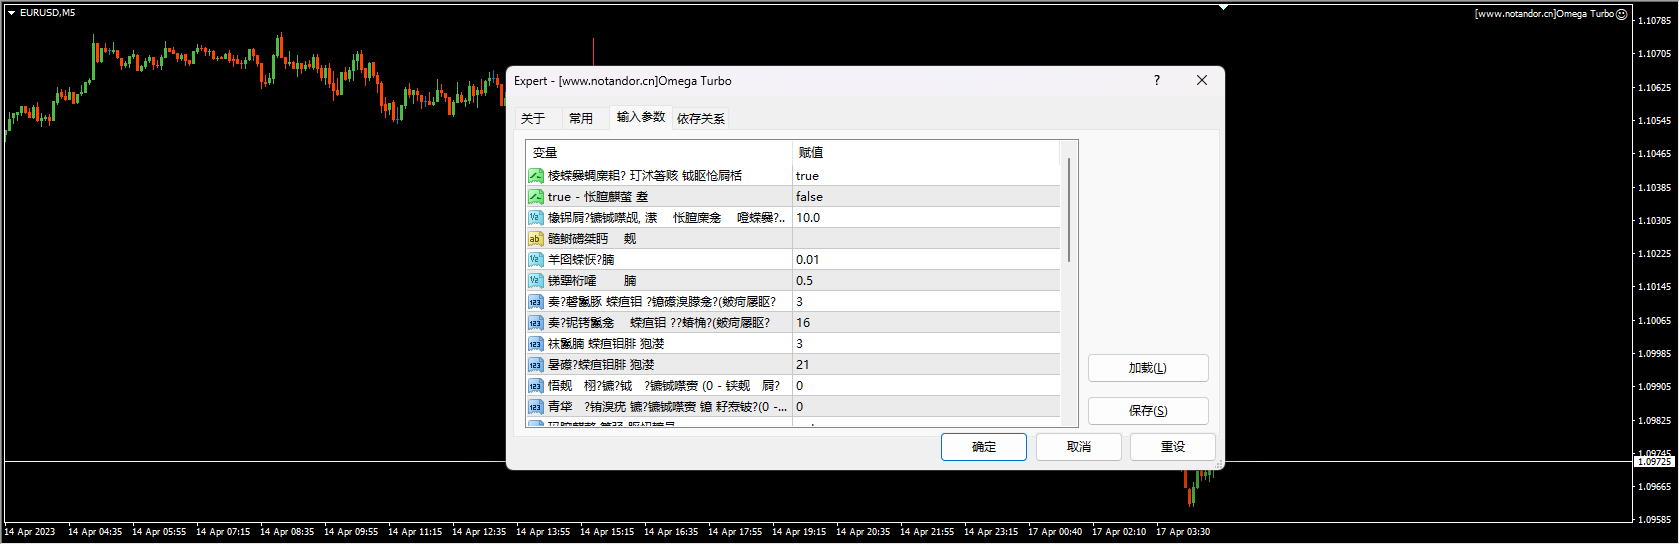The width and height of the screenshot is (1680, 545).
Task: Switch to the 关于 tab
Action: pyautogui.click(x=533, y=118)
